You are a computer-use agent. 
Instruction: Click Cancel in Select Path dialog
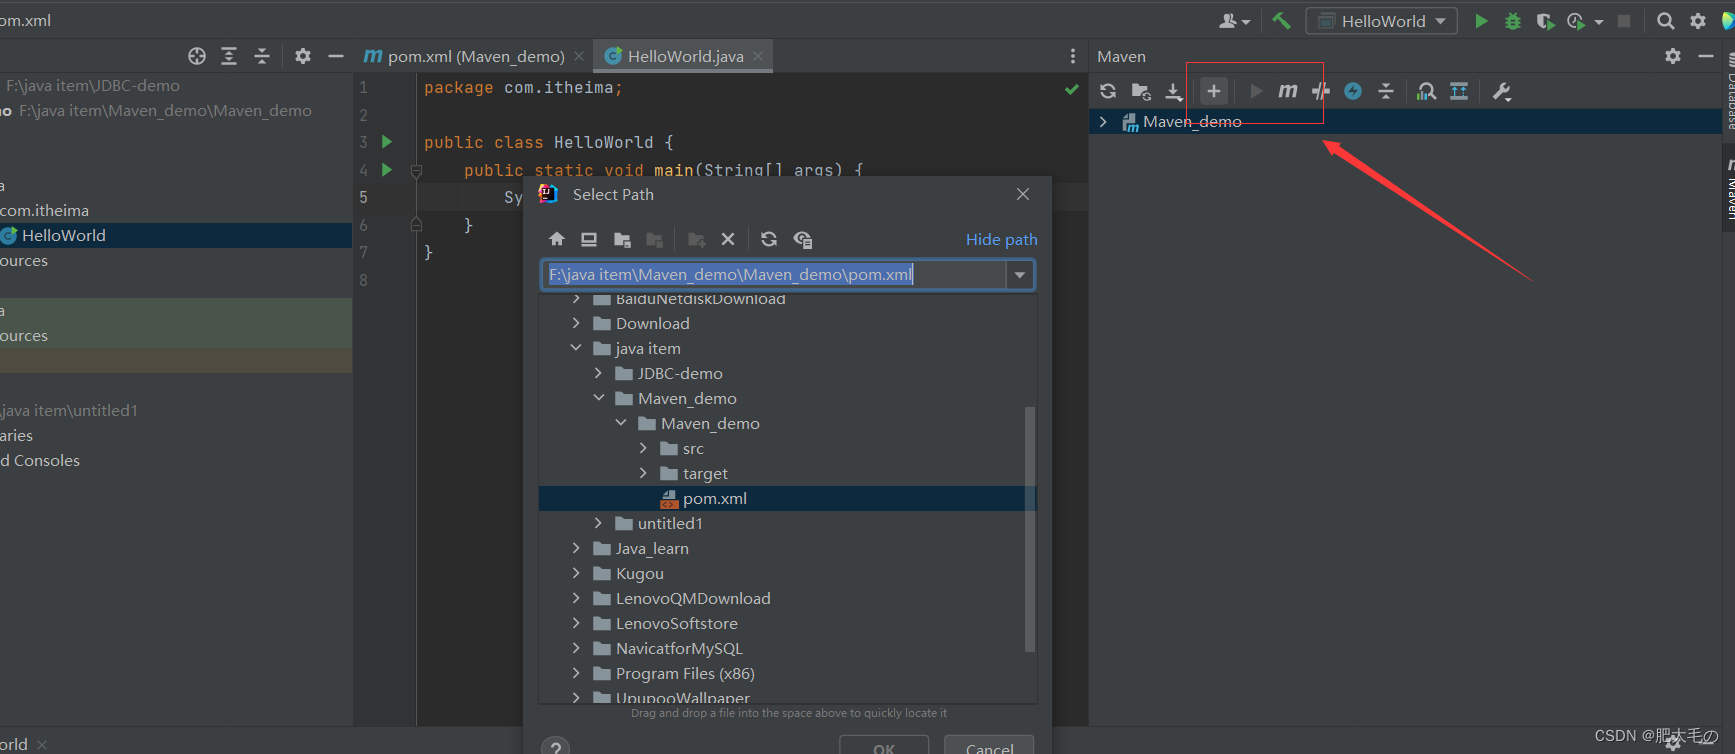coord(989,747)
